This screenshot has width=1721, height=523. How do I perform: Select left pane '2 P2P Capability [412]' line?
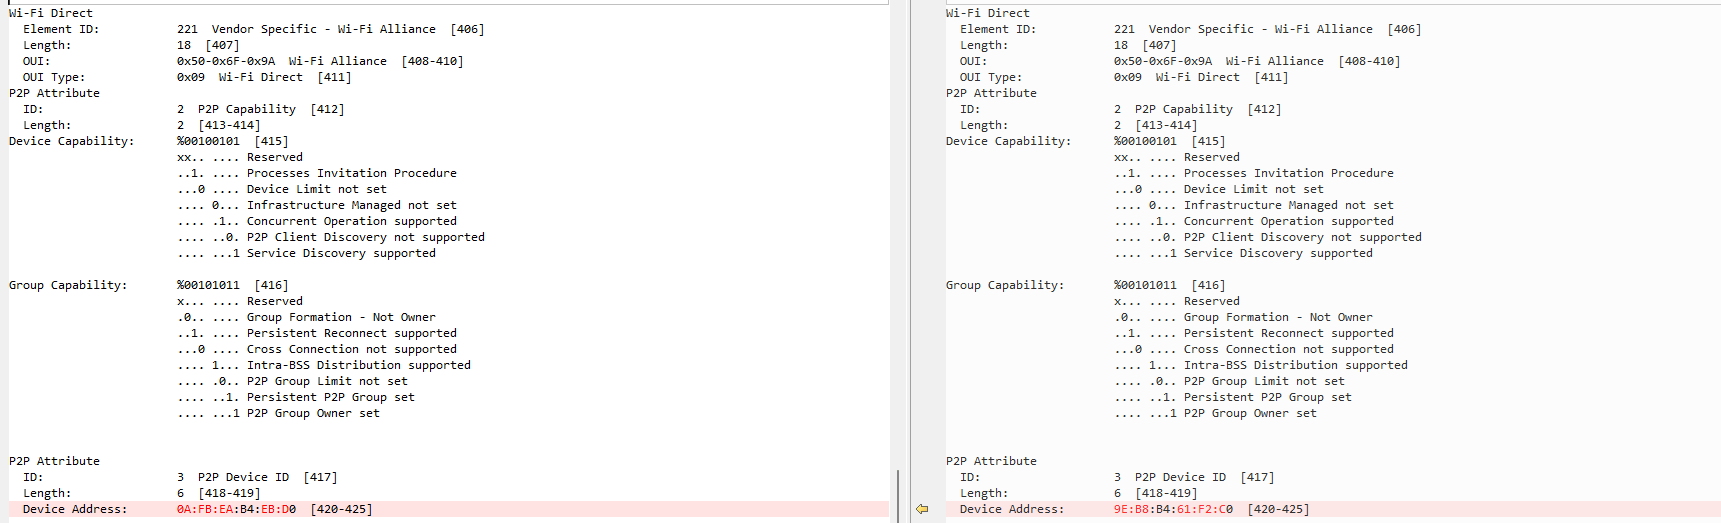tap(261, 109)
